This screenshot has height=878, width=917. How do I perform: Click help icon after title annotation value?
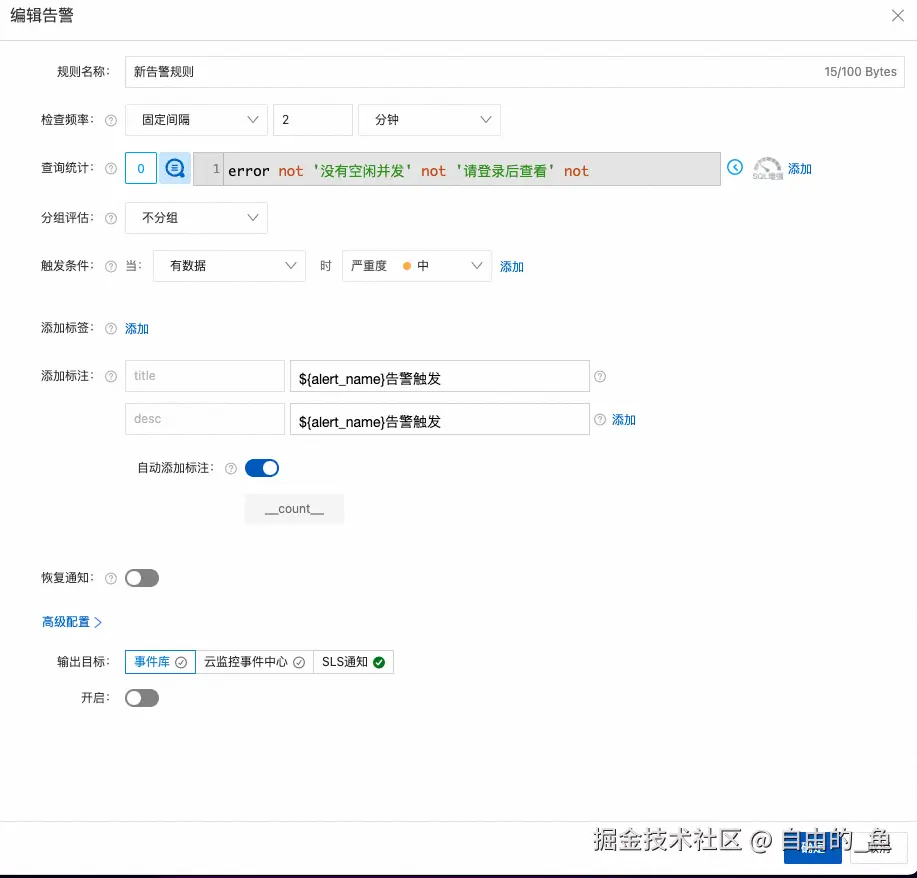click(x=600, y=377)
